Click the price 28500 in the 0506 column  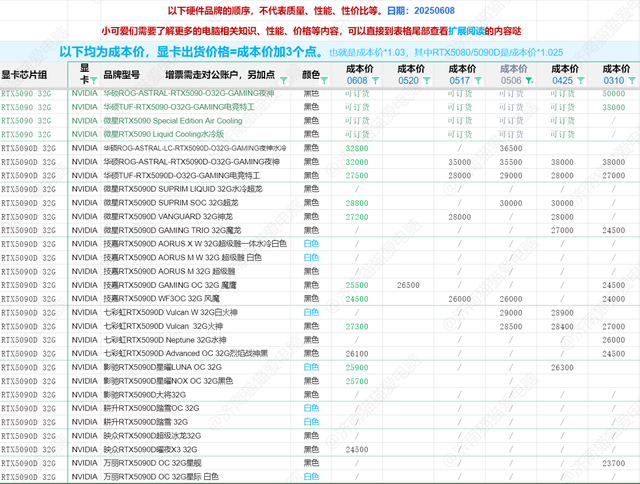click(511, 326)
